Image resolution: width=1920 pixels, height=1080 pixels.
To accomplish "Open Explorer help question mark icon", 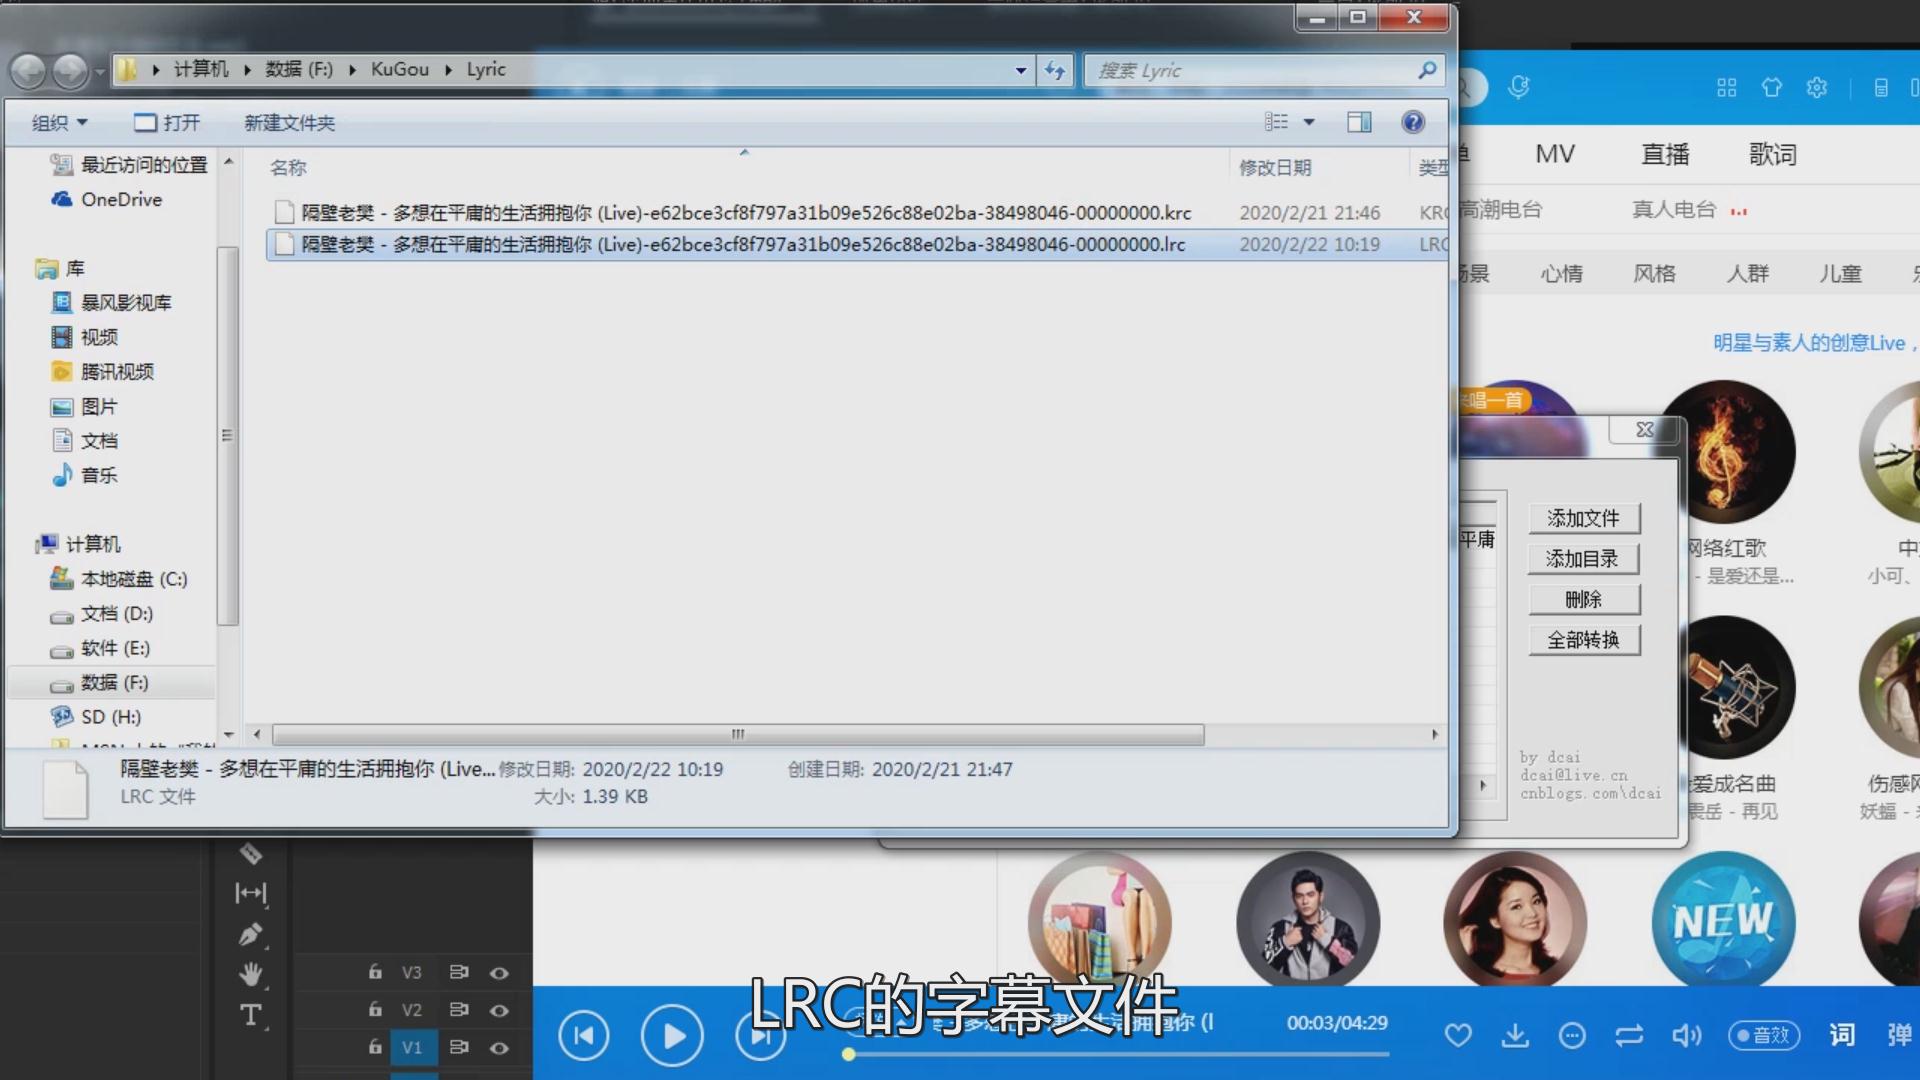I will (x=1413, y=122).
